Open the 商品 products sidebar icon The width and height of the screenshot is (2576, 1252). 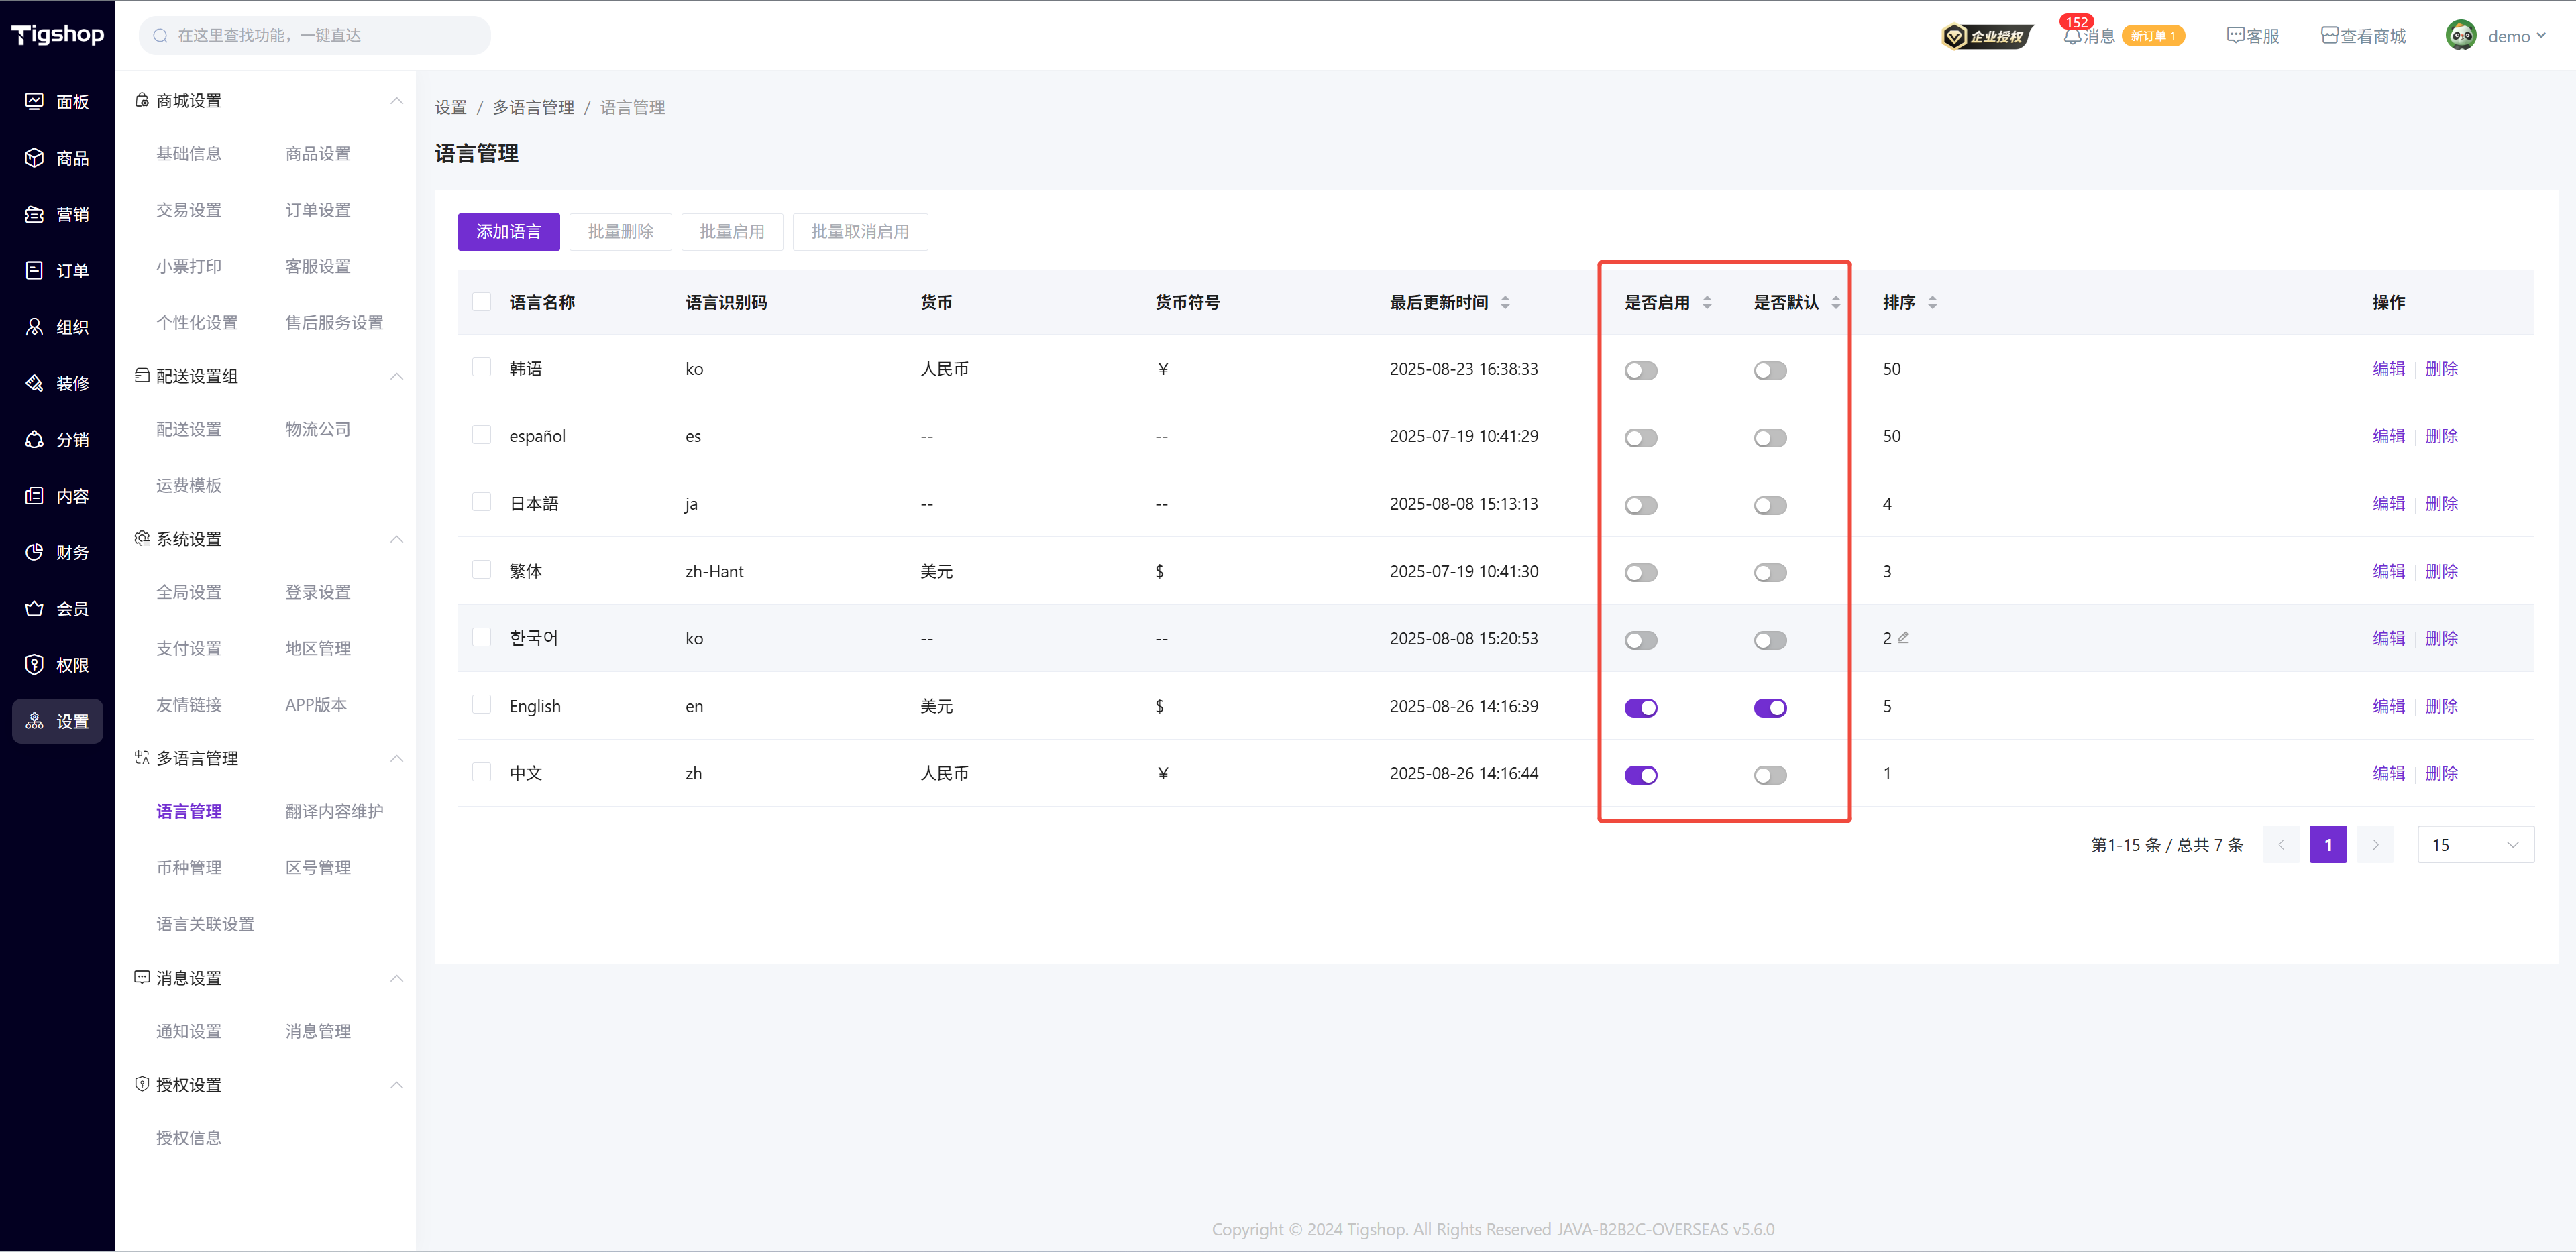(x=34, y=157)
